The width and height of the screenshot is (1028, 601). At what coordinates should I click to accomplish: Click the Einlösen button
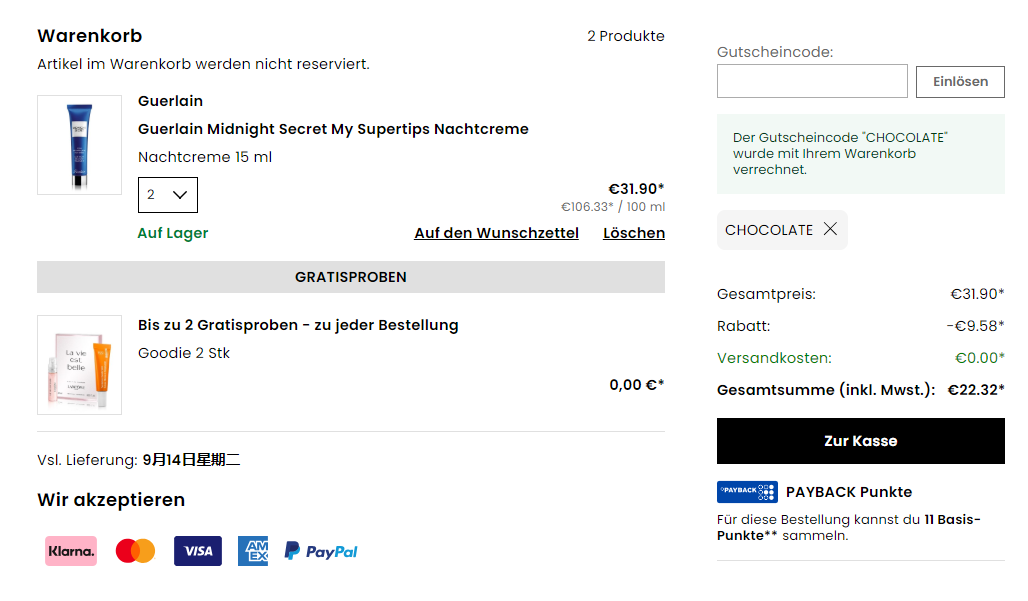click(x=960, y=81)
